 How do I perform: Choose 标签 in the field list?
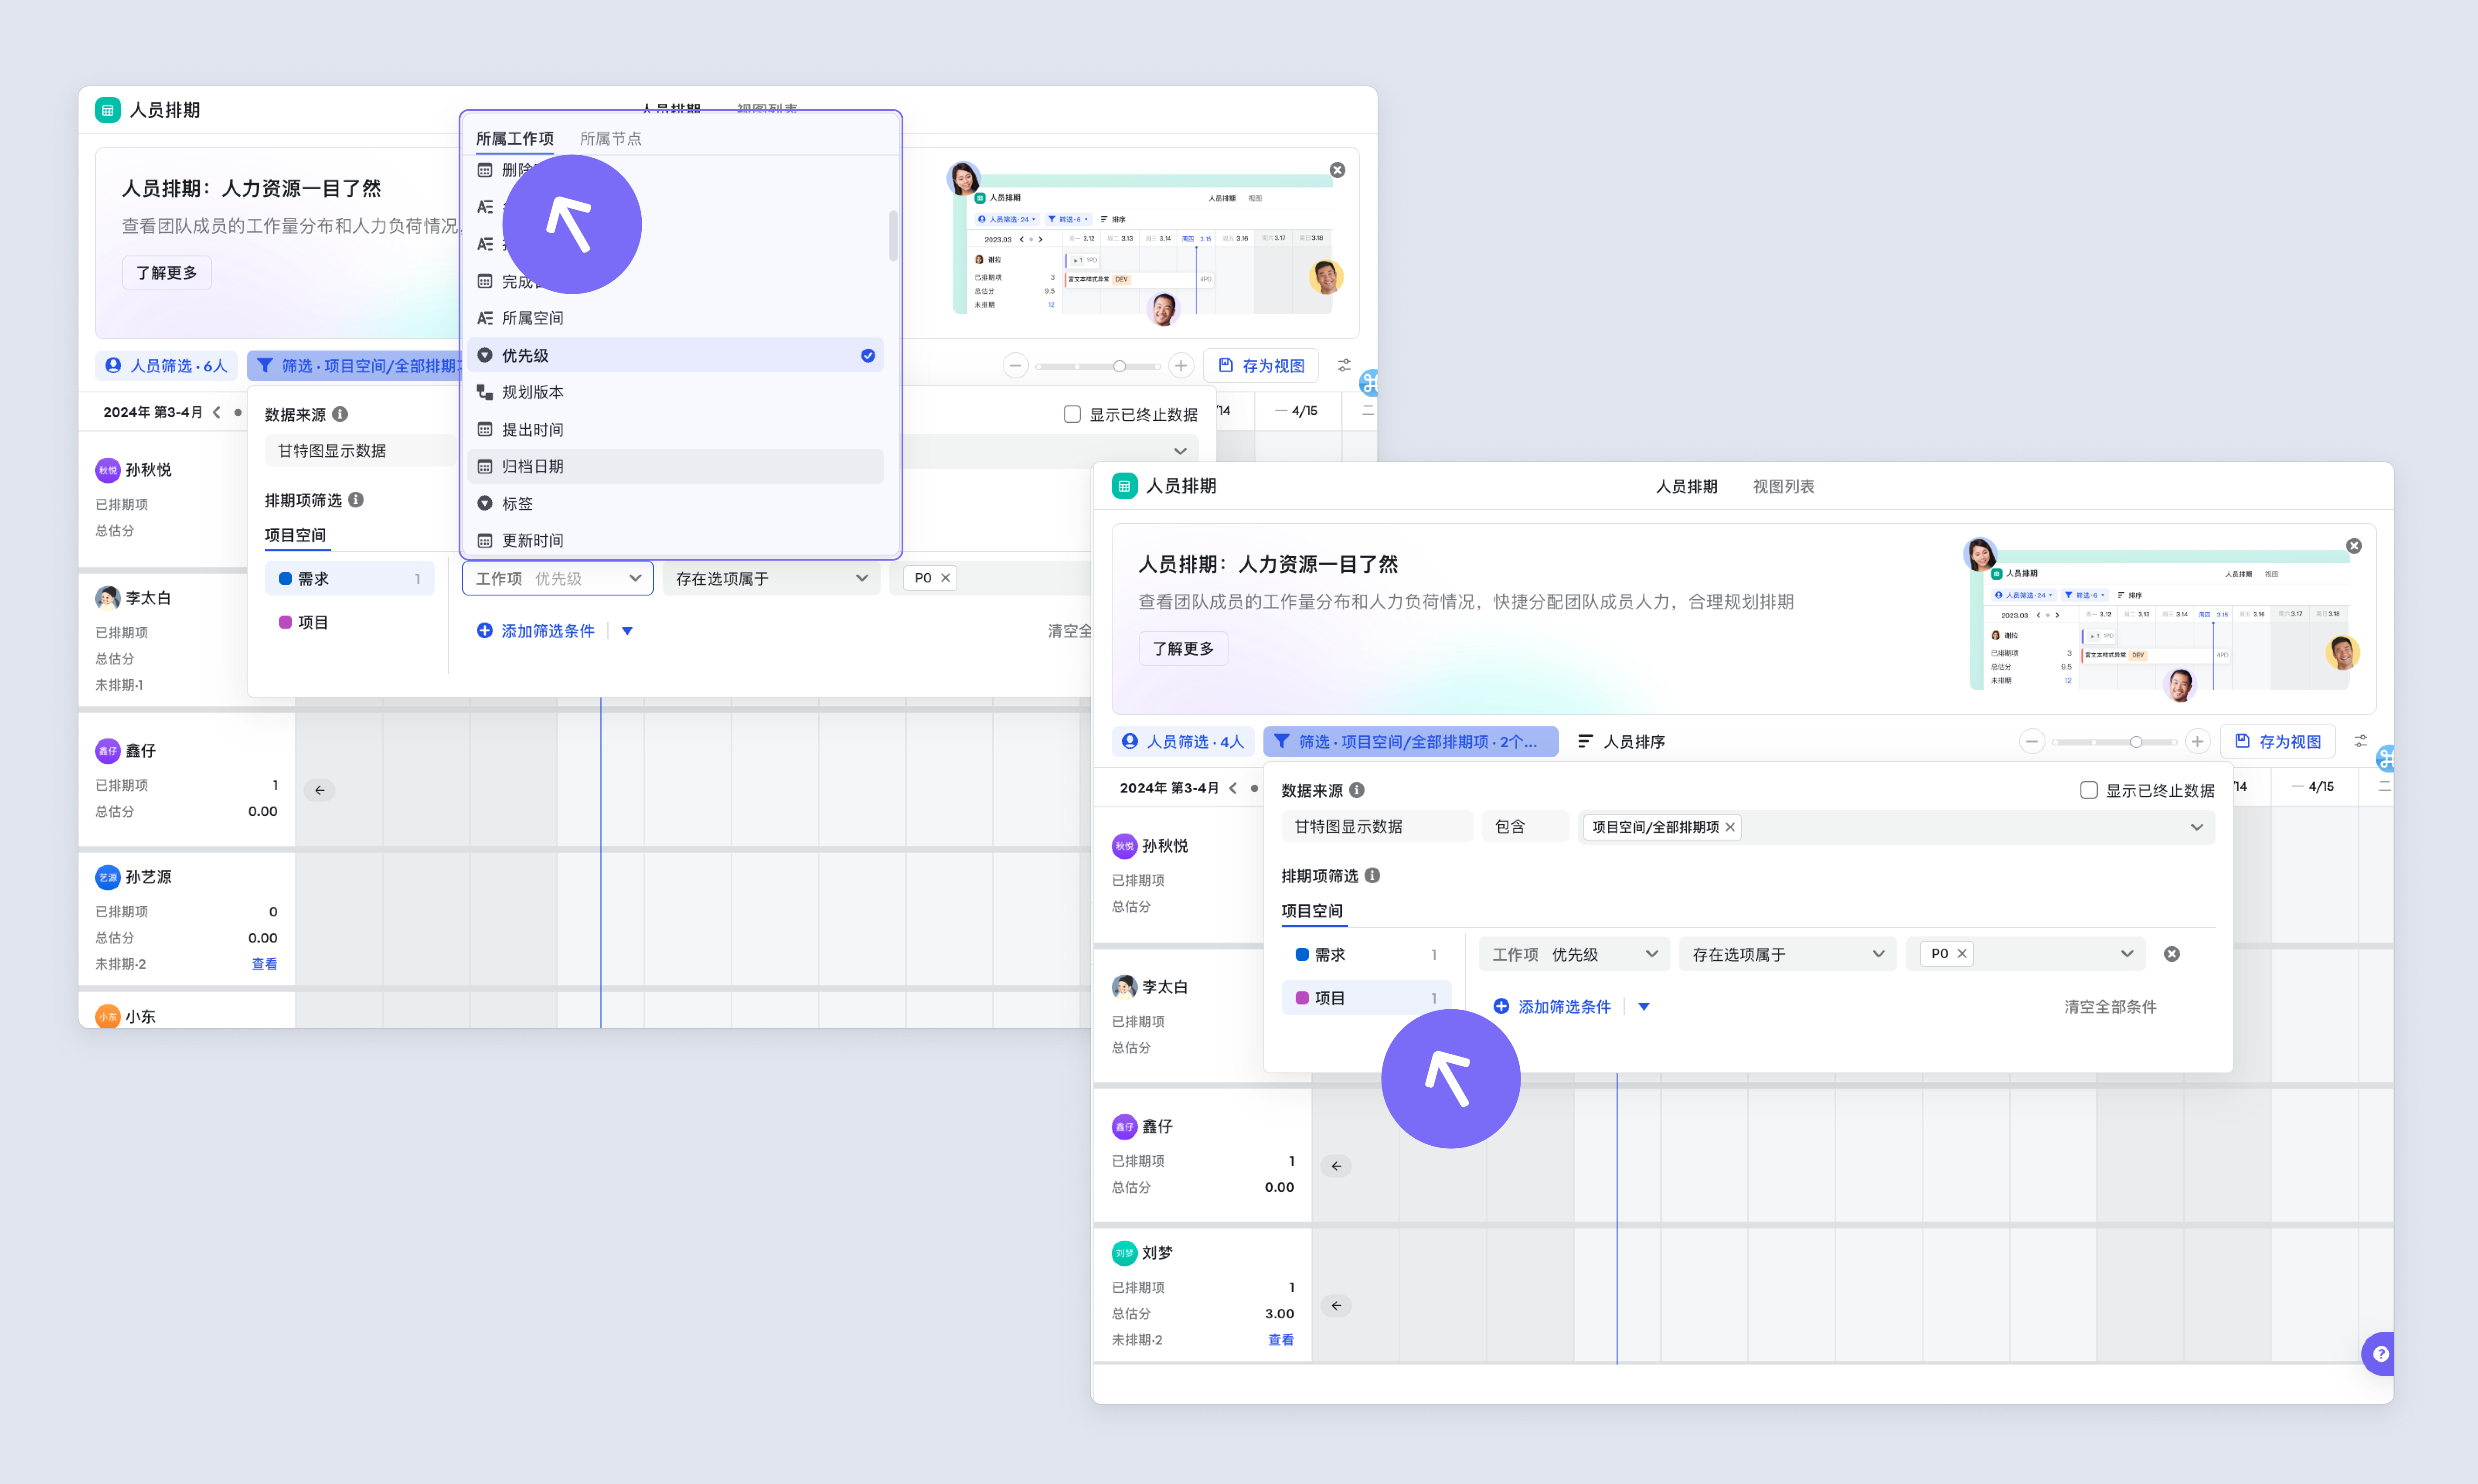(x=676, y=503)
